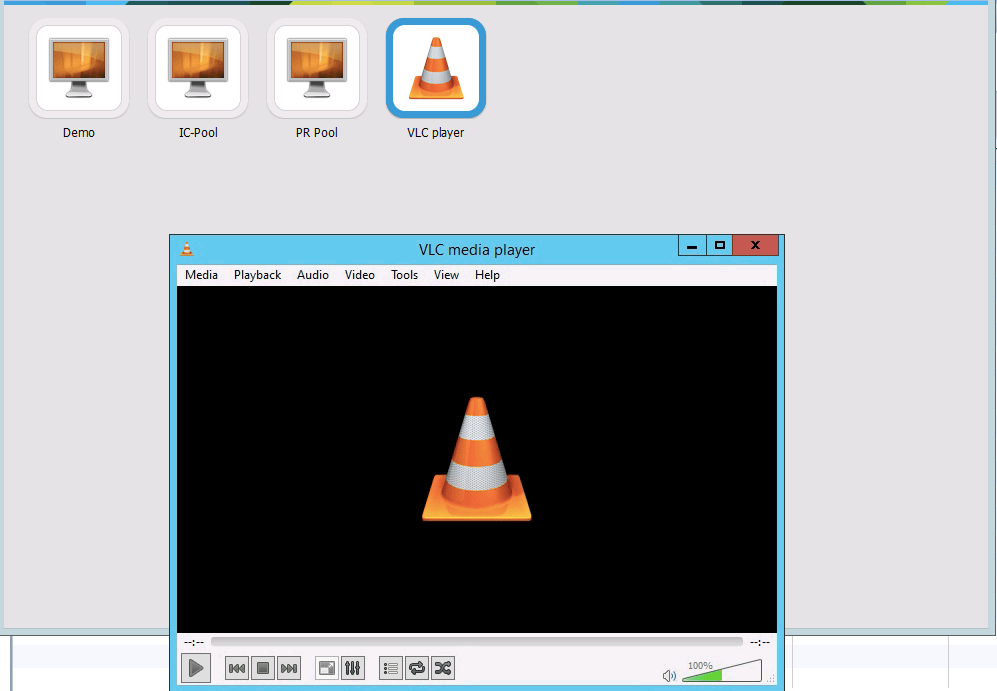Stop playback with the Stop button

[x=263, y=668]
